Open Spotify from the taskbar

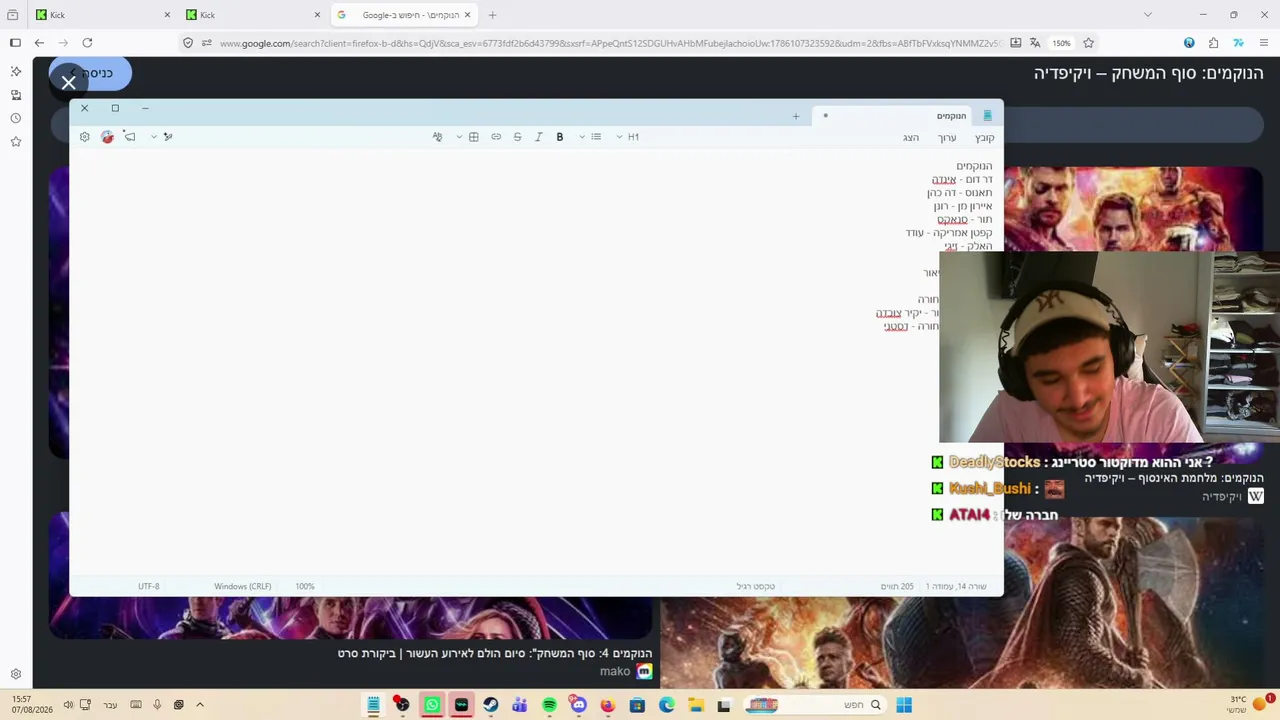pos(549,705)
